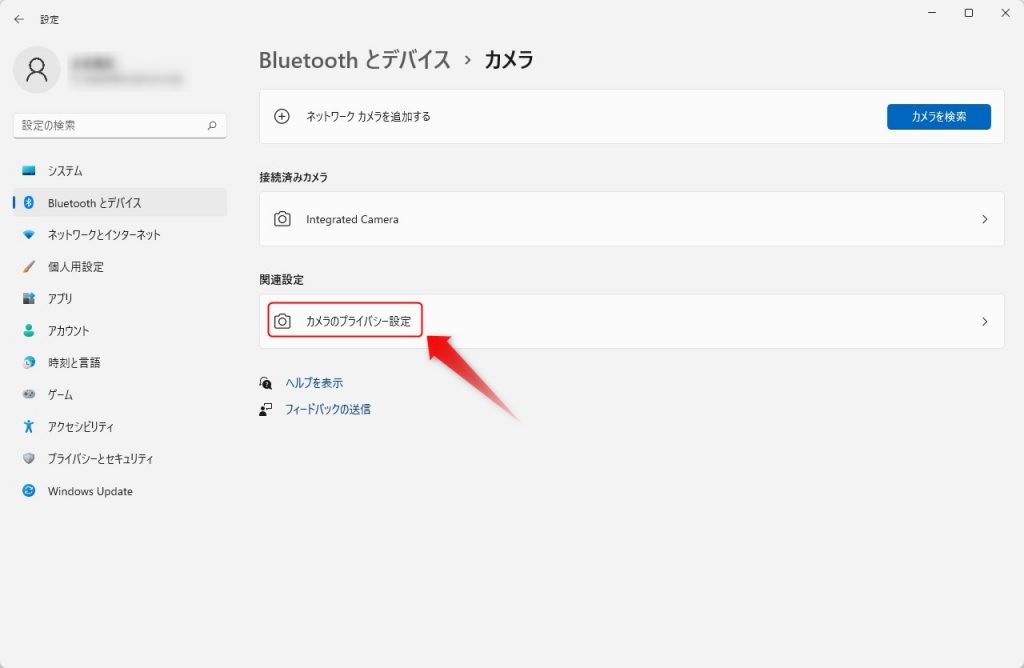Open アクセシビリティ section
The image size is (1024, 668).
click(x=120, y=426)
